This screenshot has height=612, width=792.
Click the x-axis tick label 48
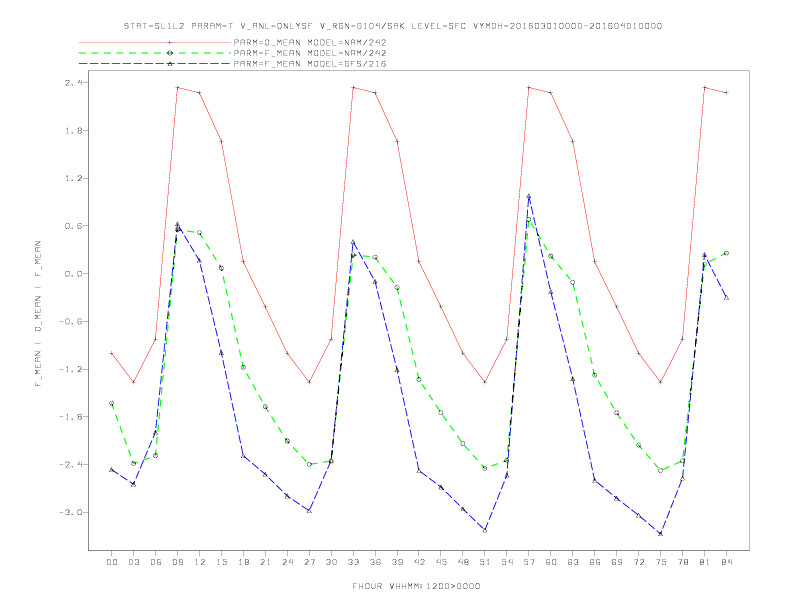[463, 562]
